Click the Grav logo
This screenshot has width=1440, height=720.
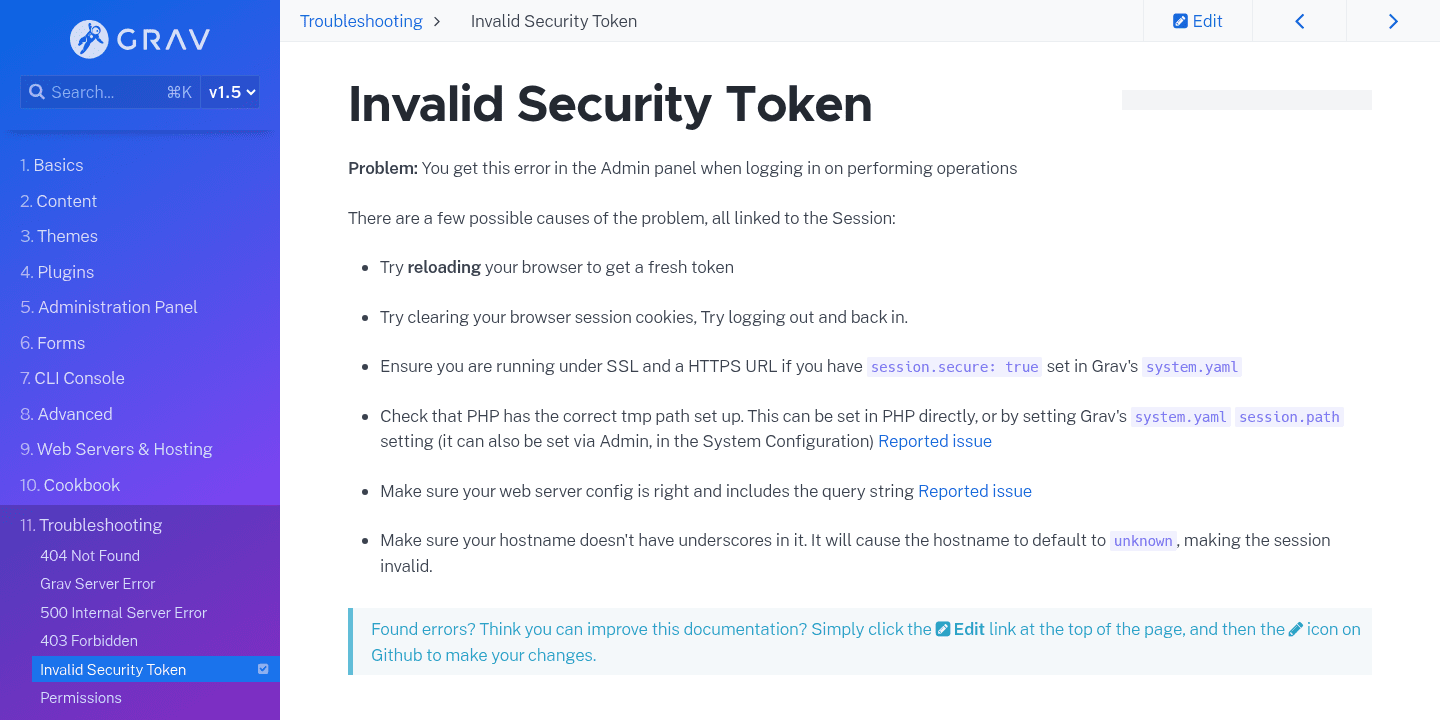coord(139,39)
